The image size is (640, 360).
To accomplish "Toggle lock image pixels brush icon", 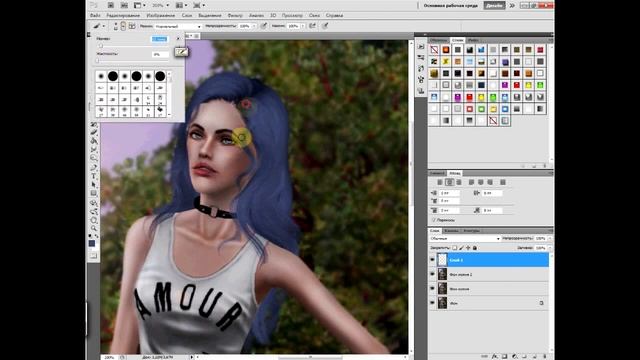I will [x=461, y=248].
